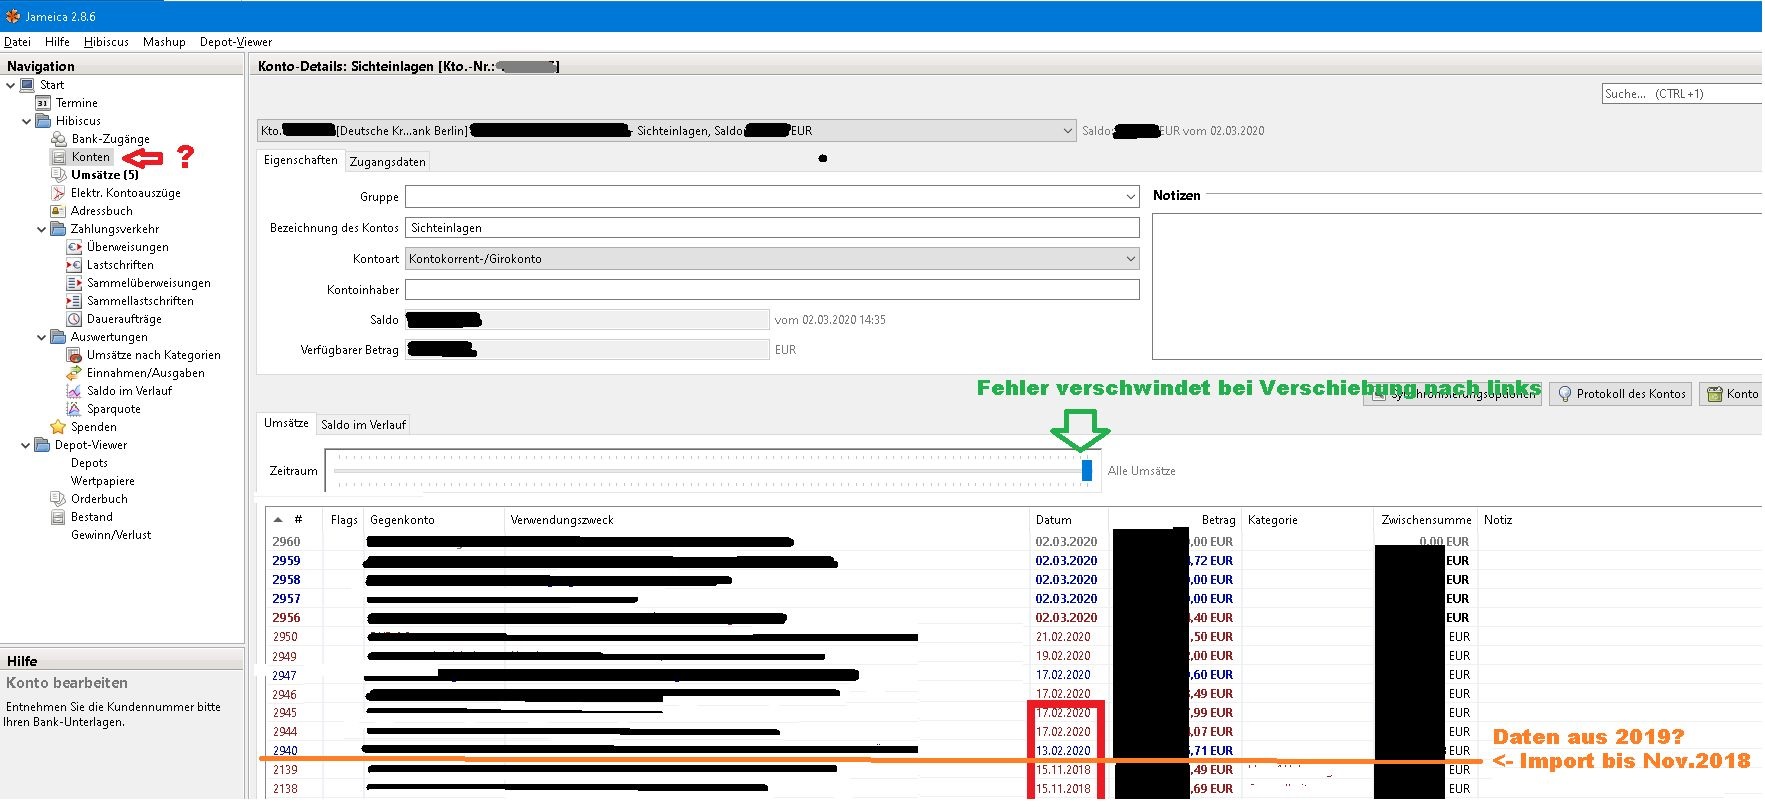
Task: Click the Zeitraum slider handle
Action: [x=1087, y=470]
